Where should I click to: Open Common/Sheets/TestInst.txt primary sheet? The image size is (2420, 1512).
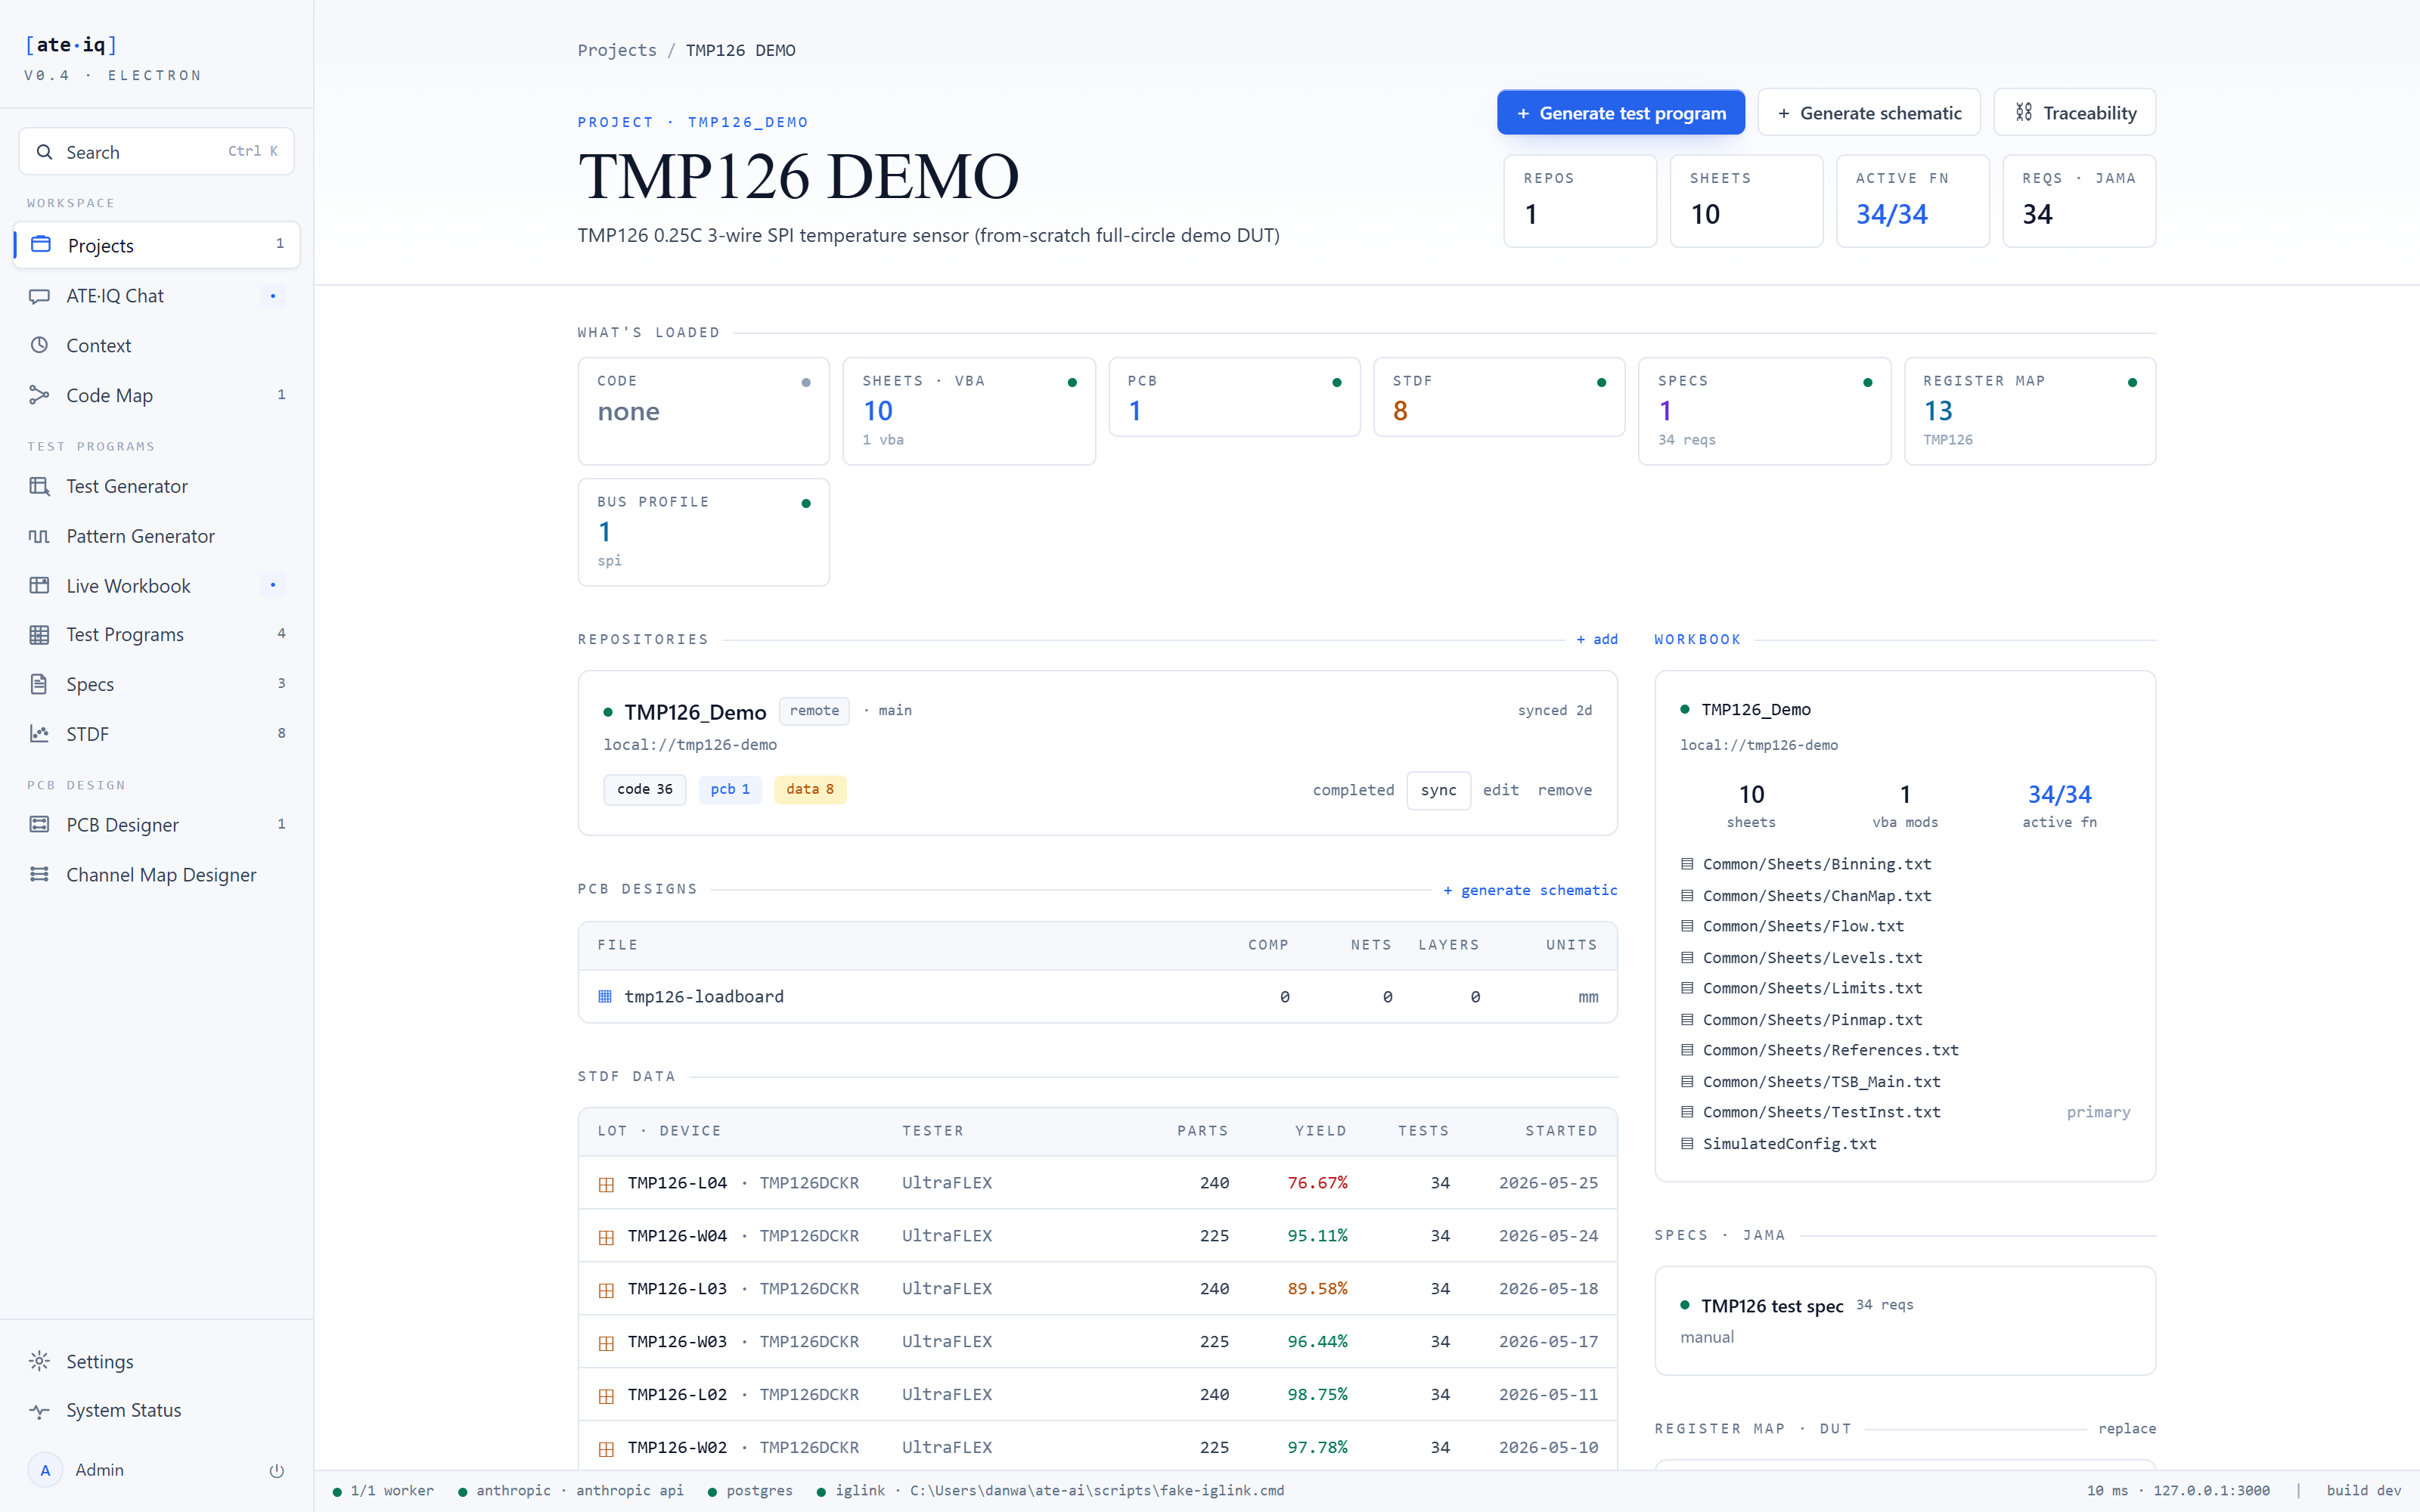(x=1905, y=1112)
